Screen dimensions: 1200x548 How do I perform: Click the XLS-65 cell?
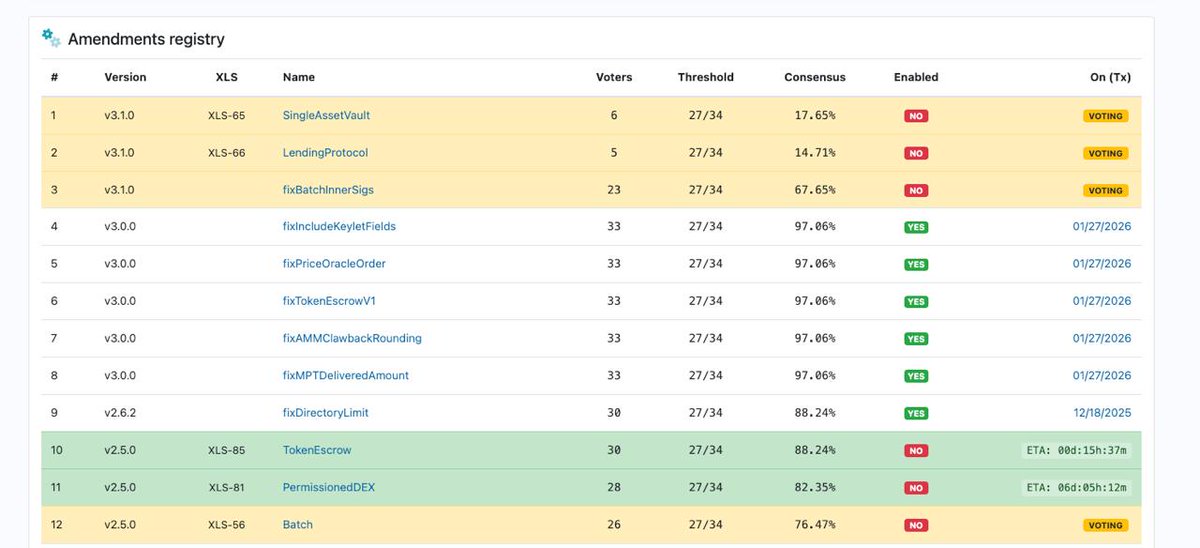coord(227,115)
